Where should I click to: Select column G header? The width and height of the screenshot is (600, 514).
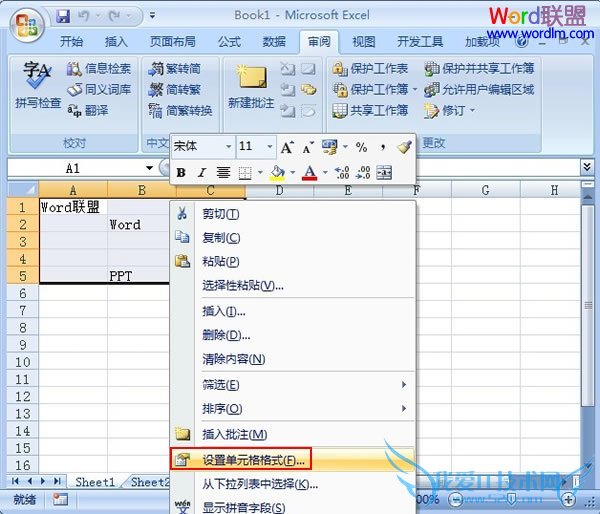pyautogui.click(x=486, y=190)
